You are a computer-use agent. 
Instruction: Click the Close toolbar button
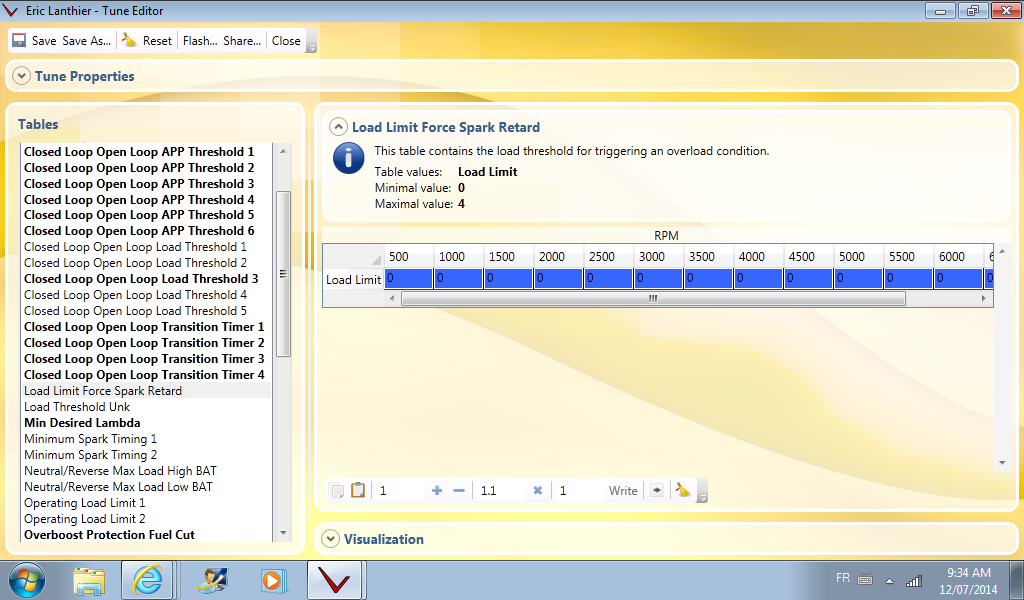[x=286, y=40]
